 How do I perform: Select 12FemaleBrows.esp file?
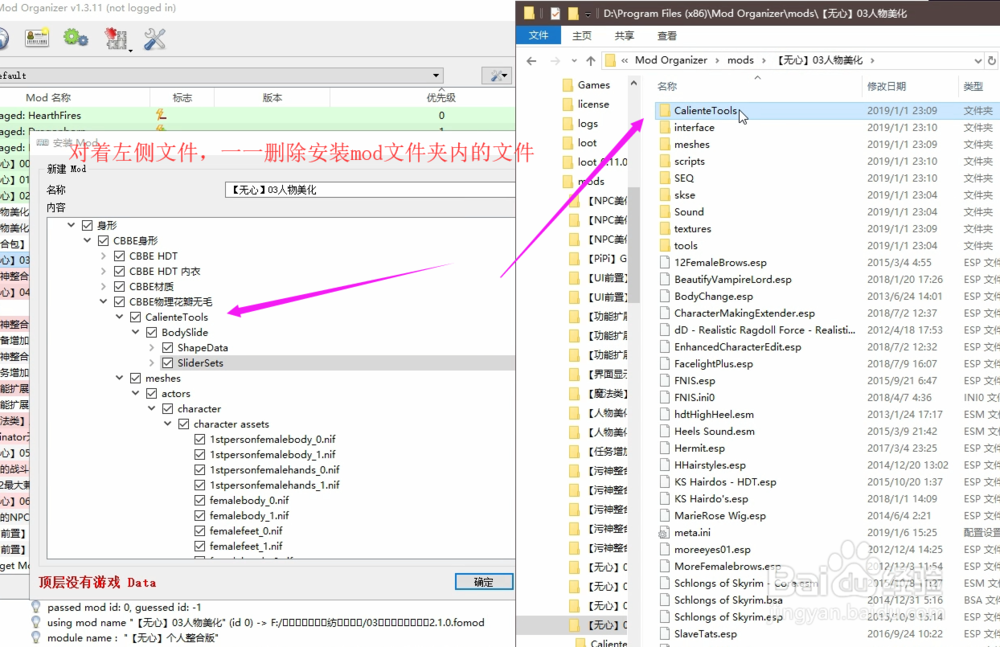[x=720, y=262]
